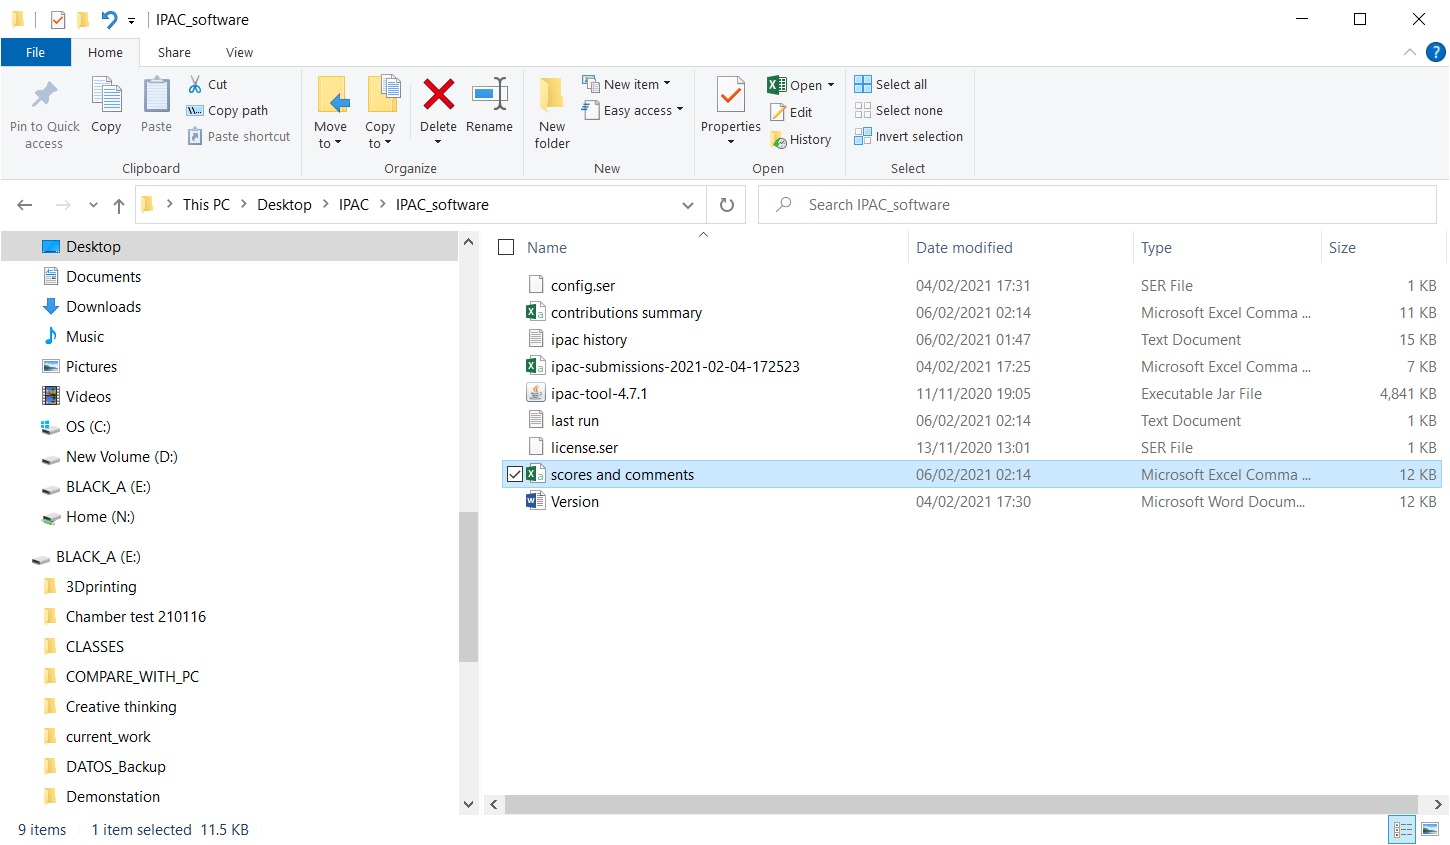Image resolution: width=1450 pixels, height=845 pixels.
Task: Toggle the select-all checkbox in header
Action: (506, 247)
